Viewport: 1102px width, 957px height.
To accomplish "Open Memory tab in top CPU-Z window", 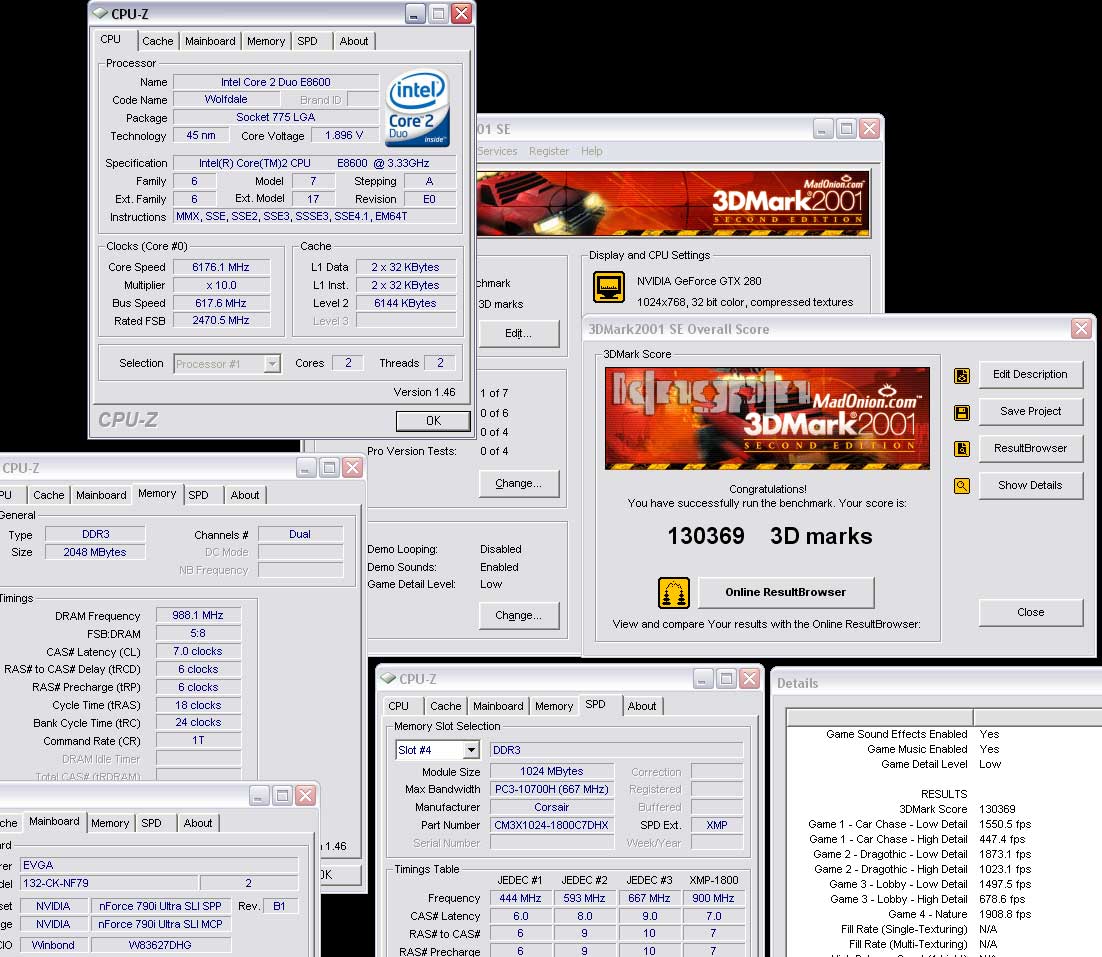I will (x=266, y=41).
